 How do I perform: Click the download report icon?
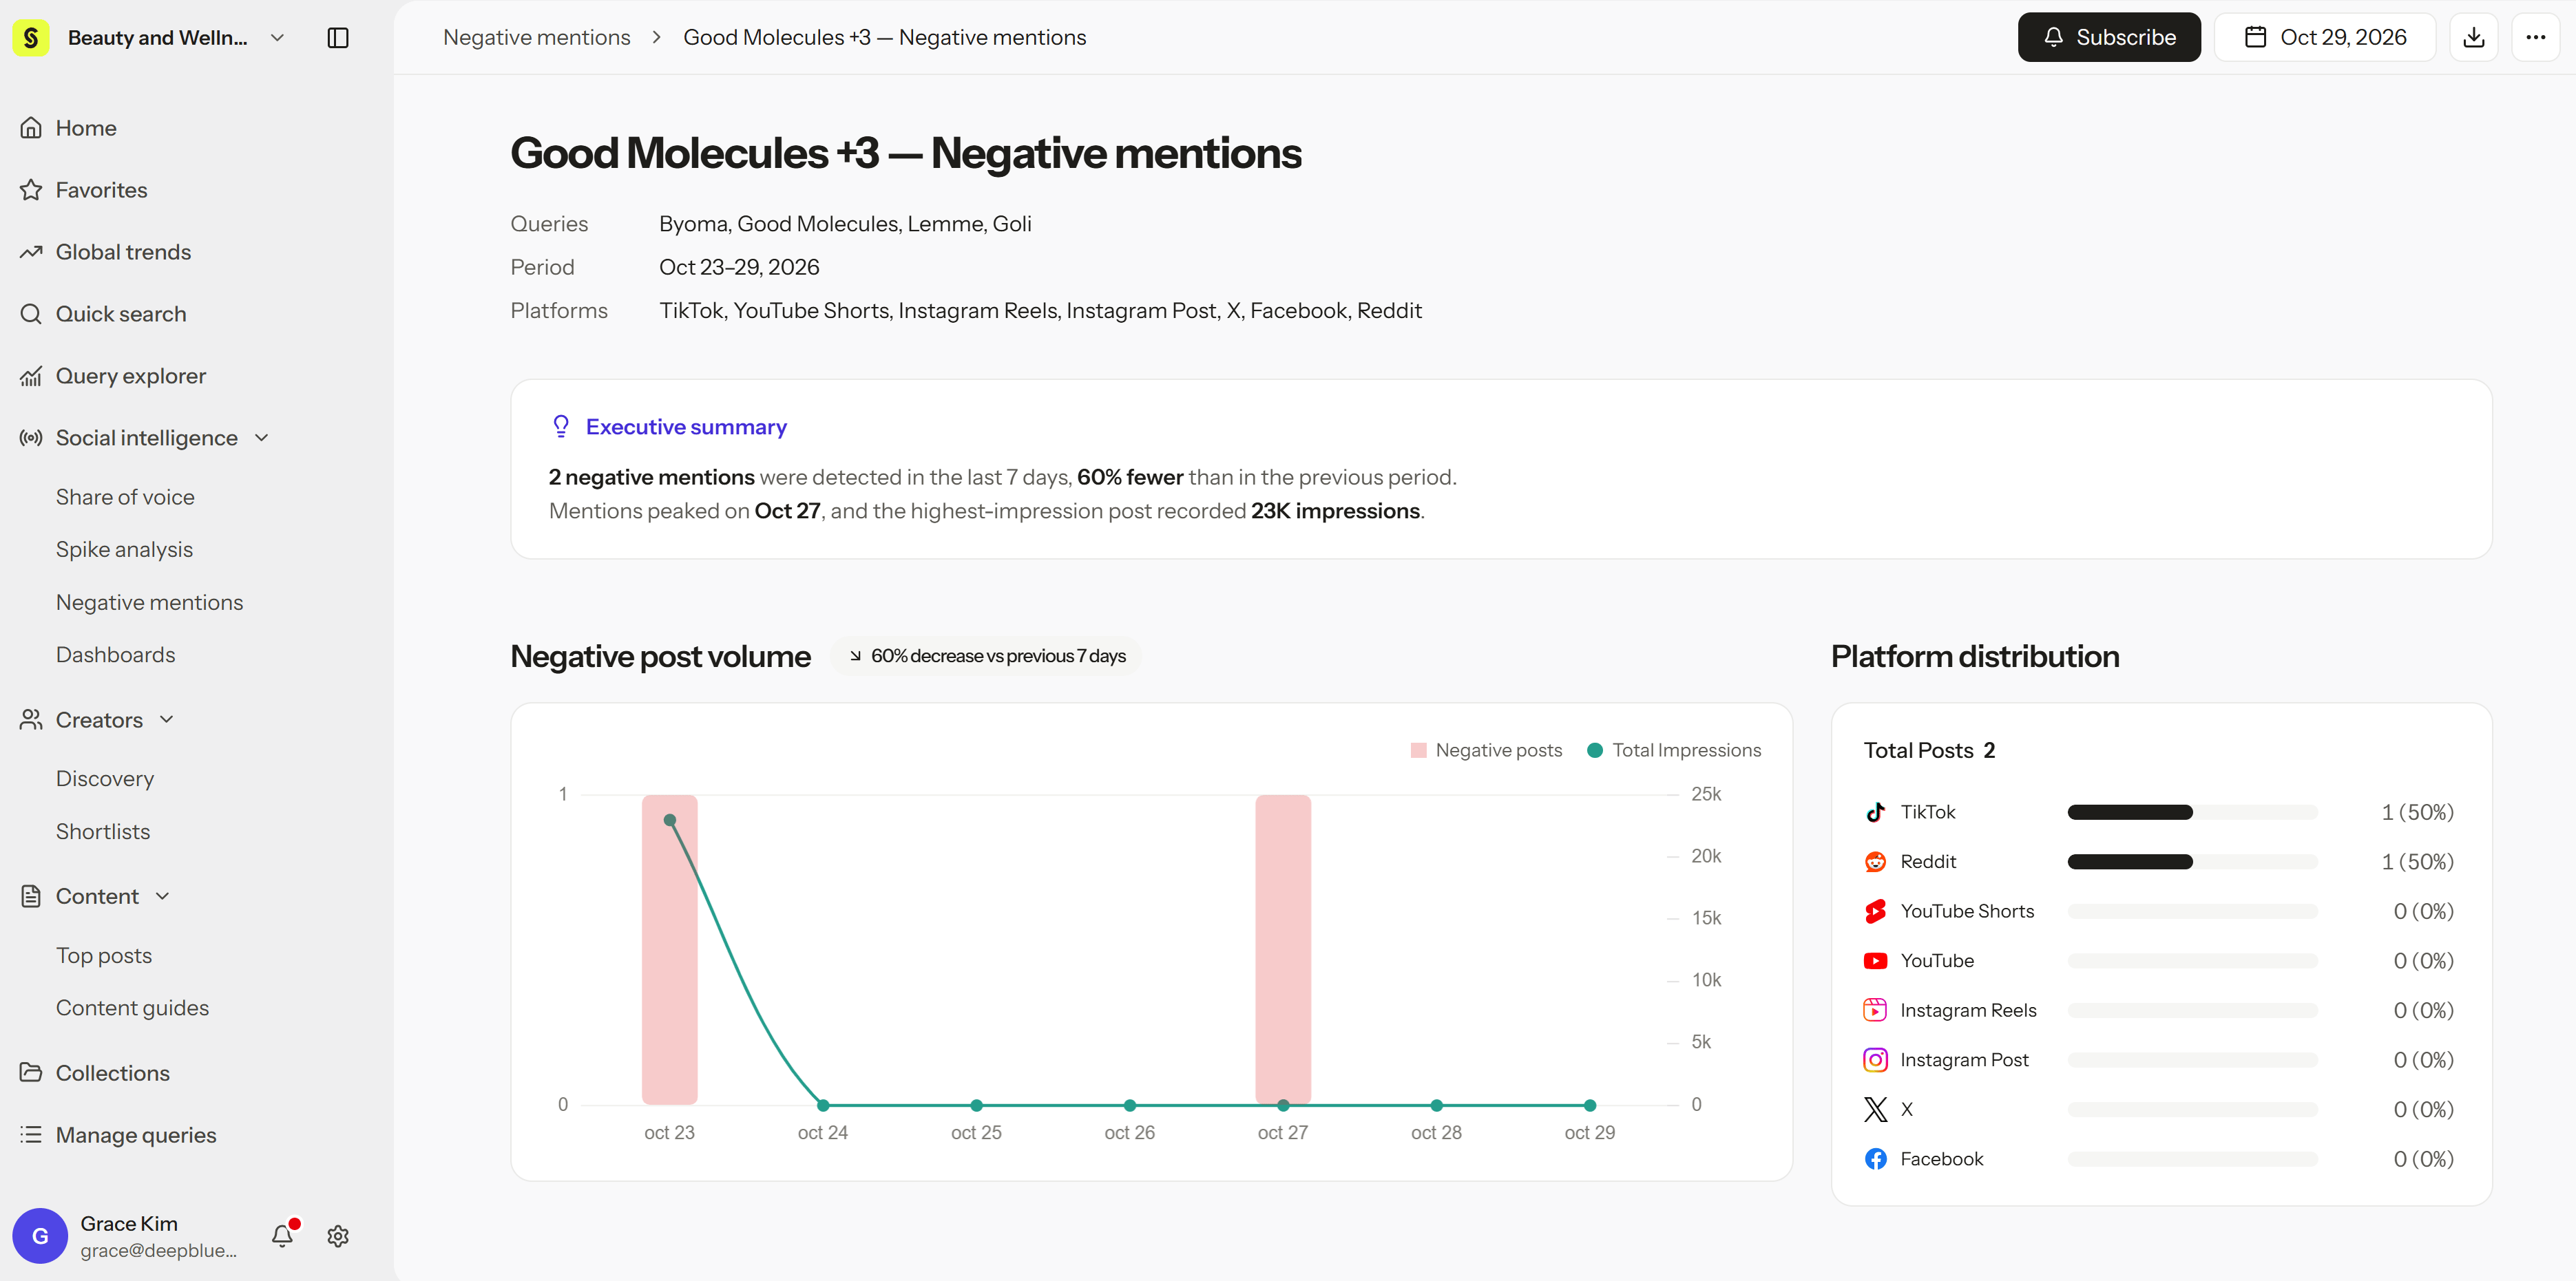tap(2473, 38)
